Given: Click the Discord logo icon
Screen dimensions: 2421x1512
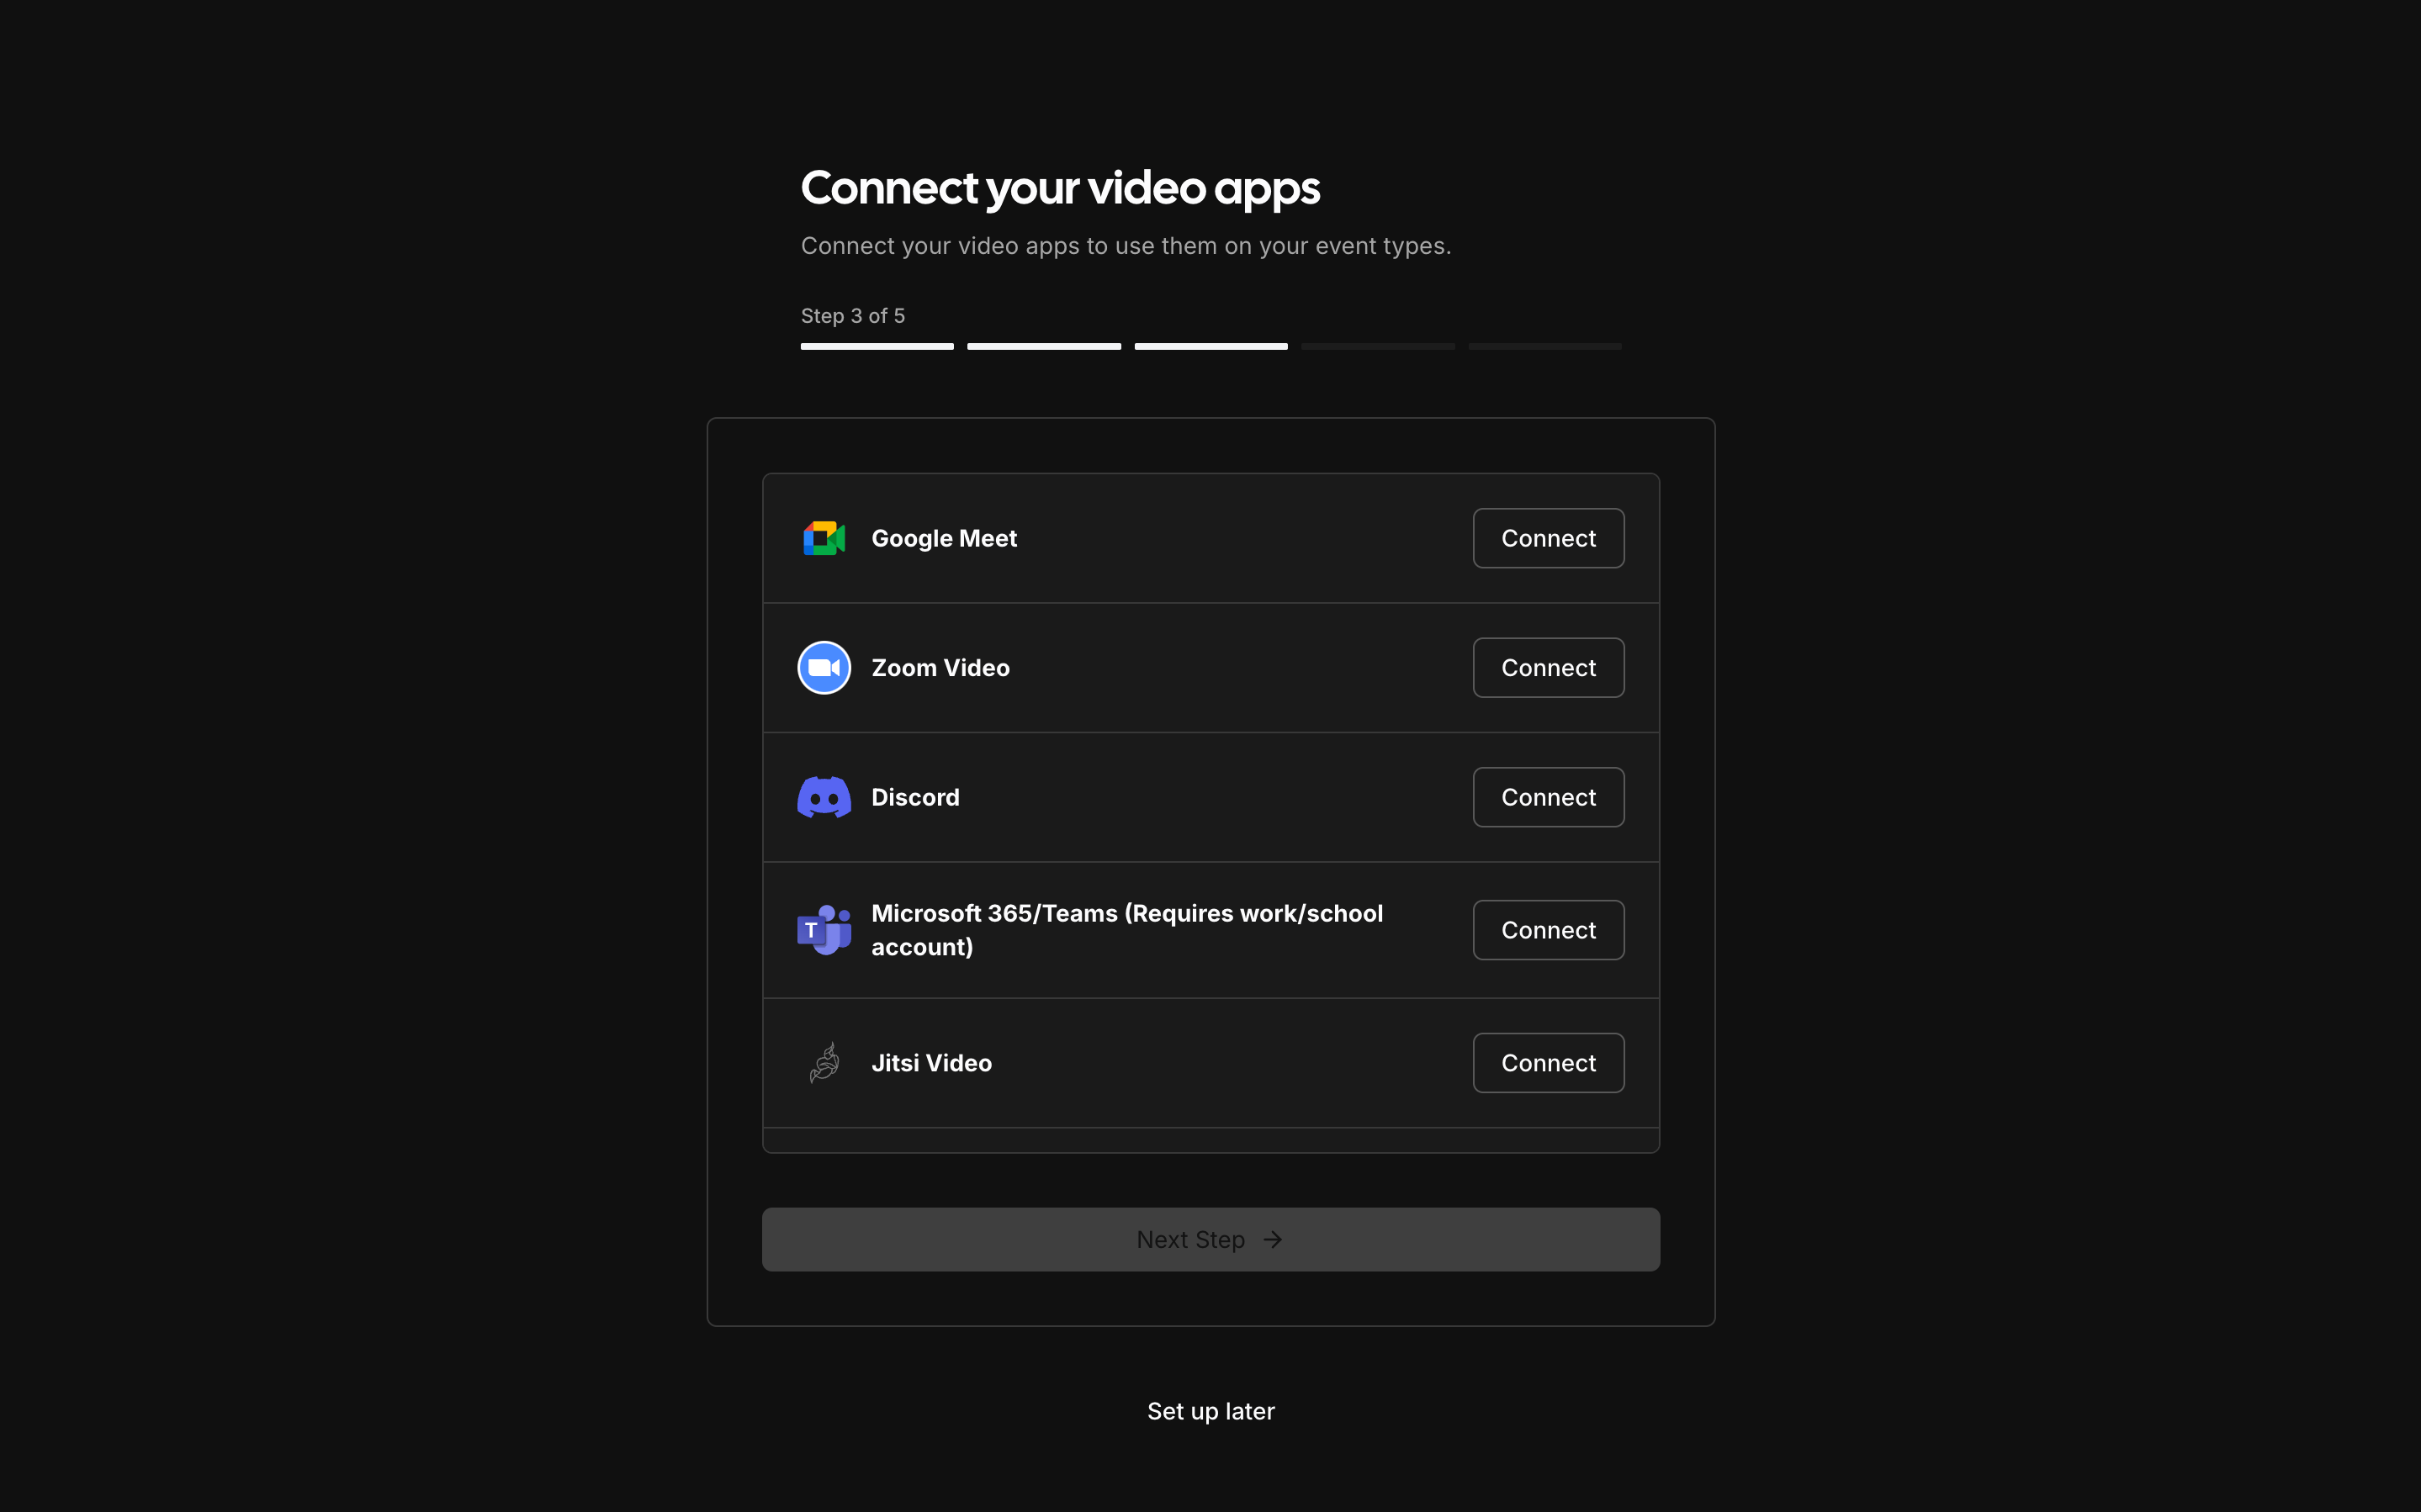Looking at the screenshot, I should click(x=824, y=797).
